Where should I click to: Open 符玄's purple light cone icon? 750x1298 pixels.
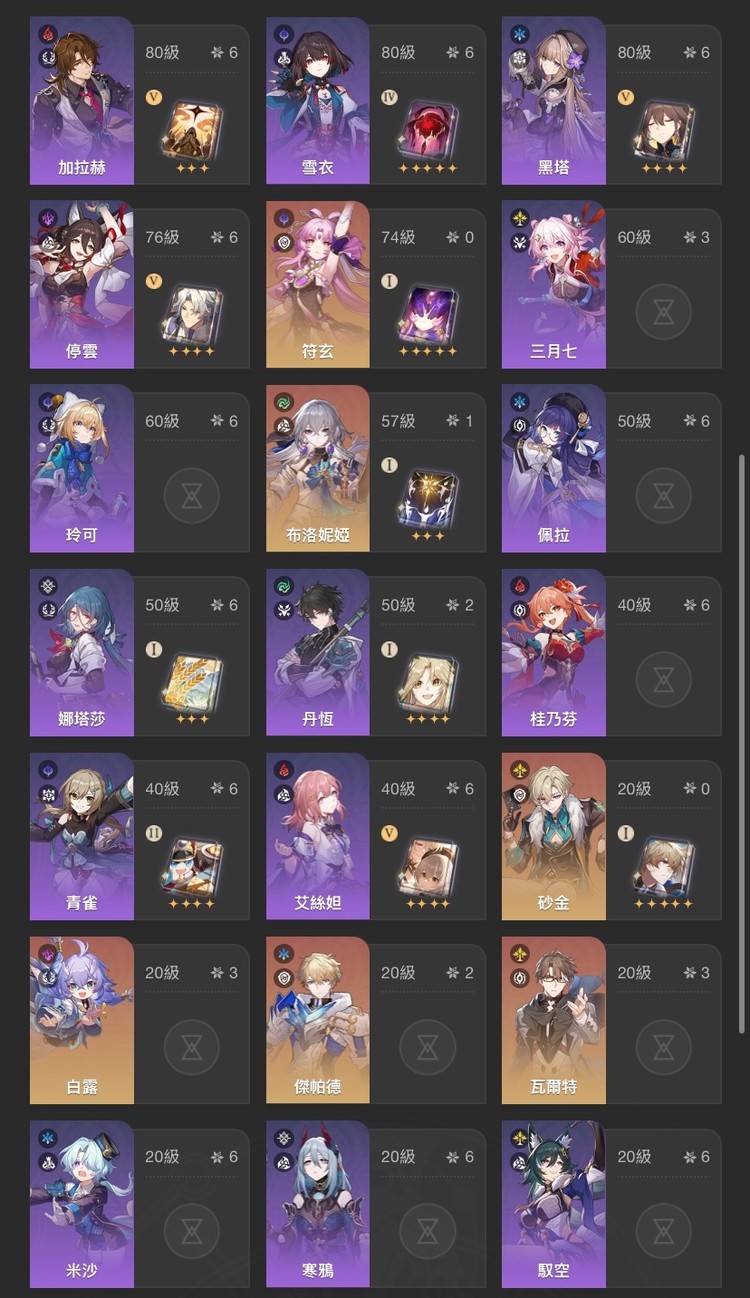point(427,311)
